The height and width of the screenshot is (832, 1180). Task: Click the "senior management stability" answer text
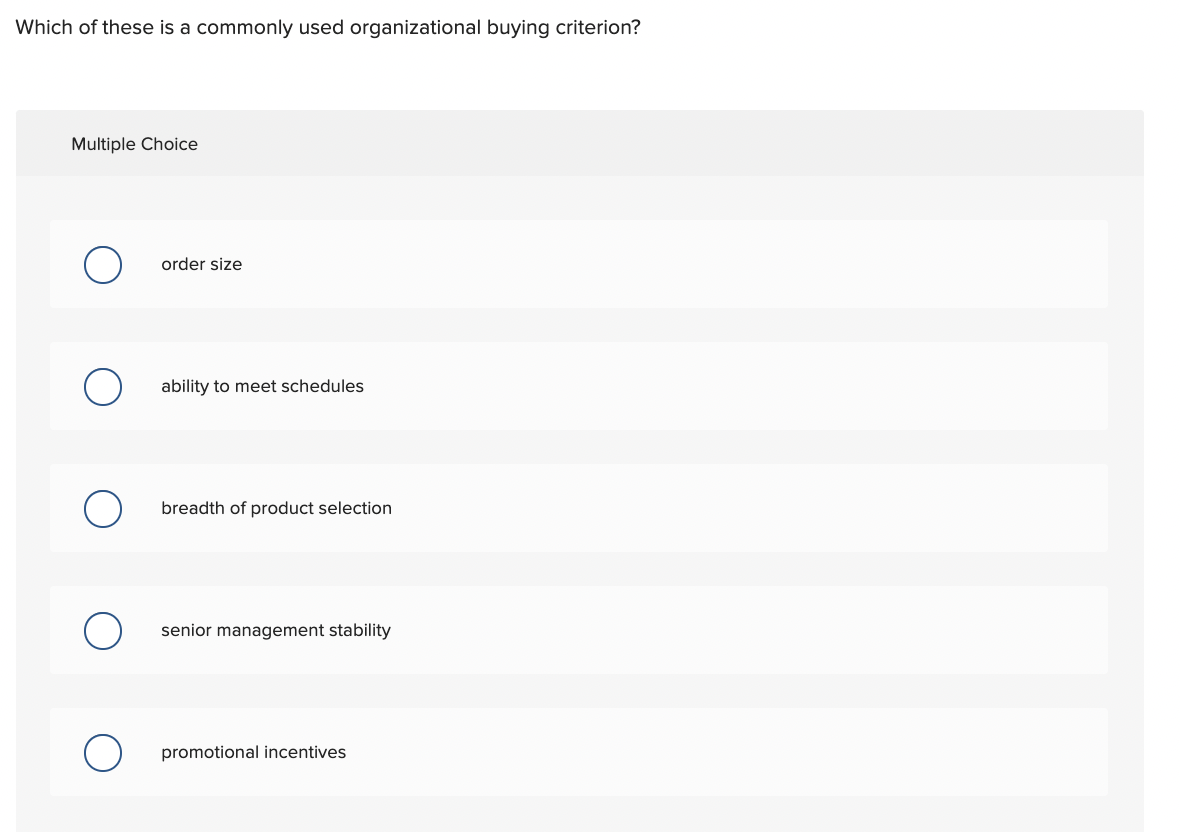[275, 630]
